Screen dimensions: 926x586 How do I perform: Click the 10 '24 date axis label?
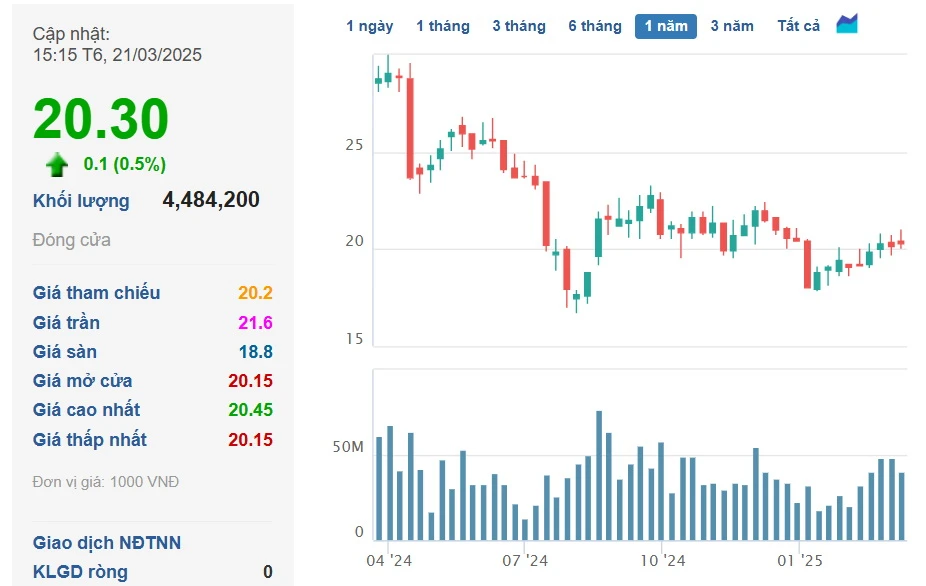[662, 561]
